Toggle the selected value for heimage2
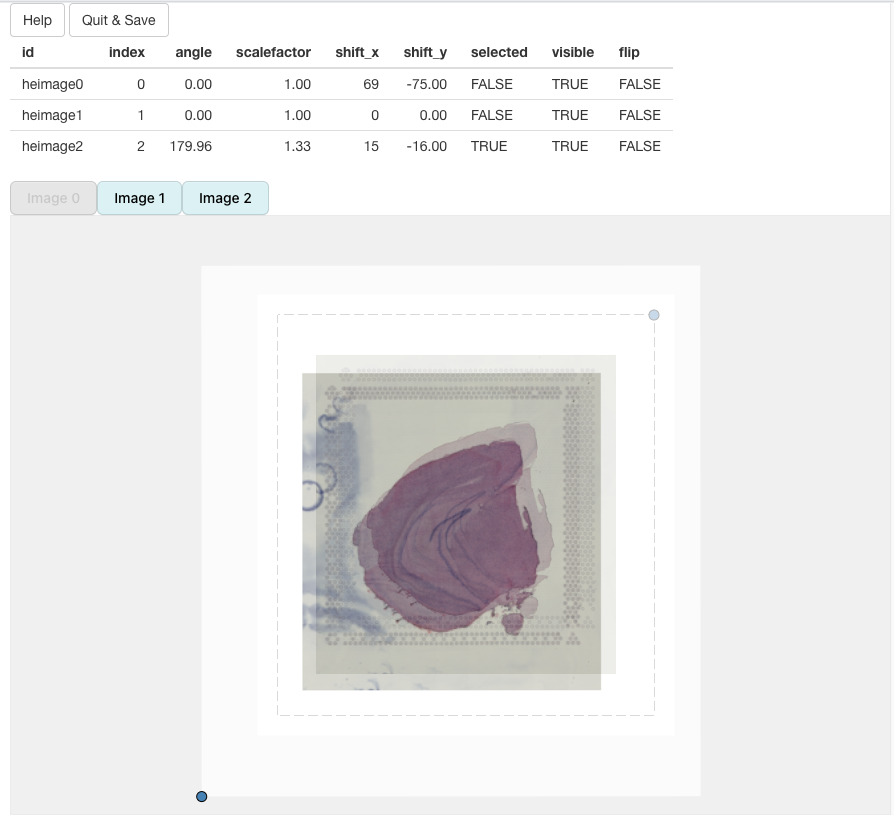Viewport: 894px width, 815px height. click(x=489, y=146)
